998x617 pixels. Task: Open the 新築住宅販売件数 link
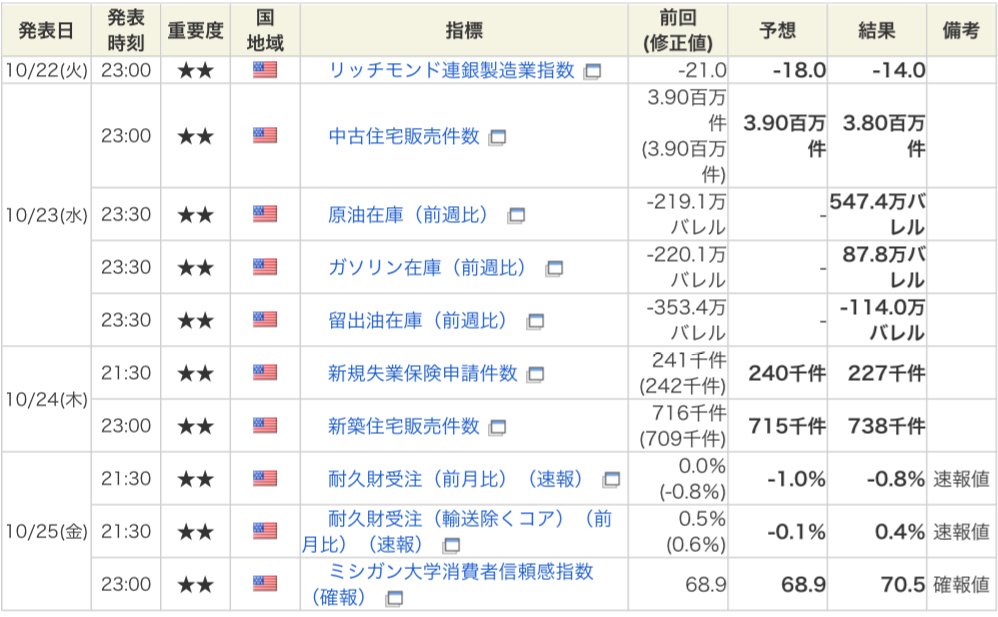click(x=404, y=426)
